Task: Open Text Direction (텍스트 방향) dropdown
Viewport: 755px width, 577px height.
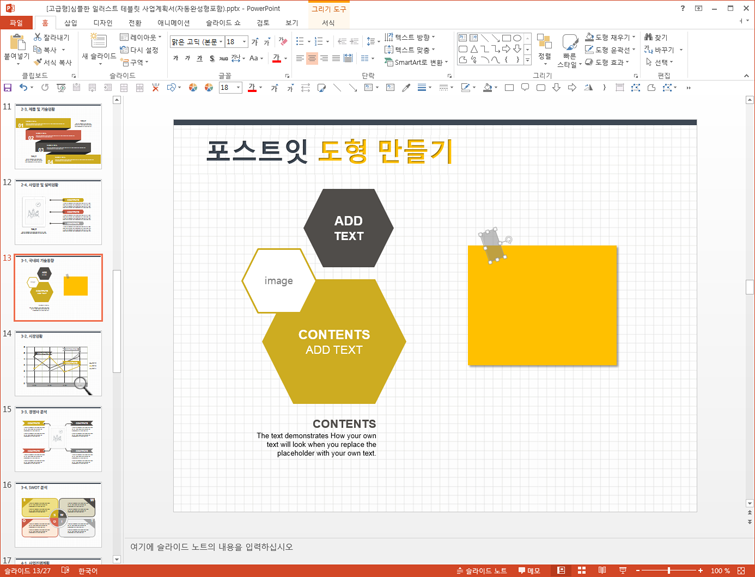Action: 410,37
